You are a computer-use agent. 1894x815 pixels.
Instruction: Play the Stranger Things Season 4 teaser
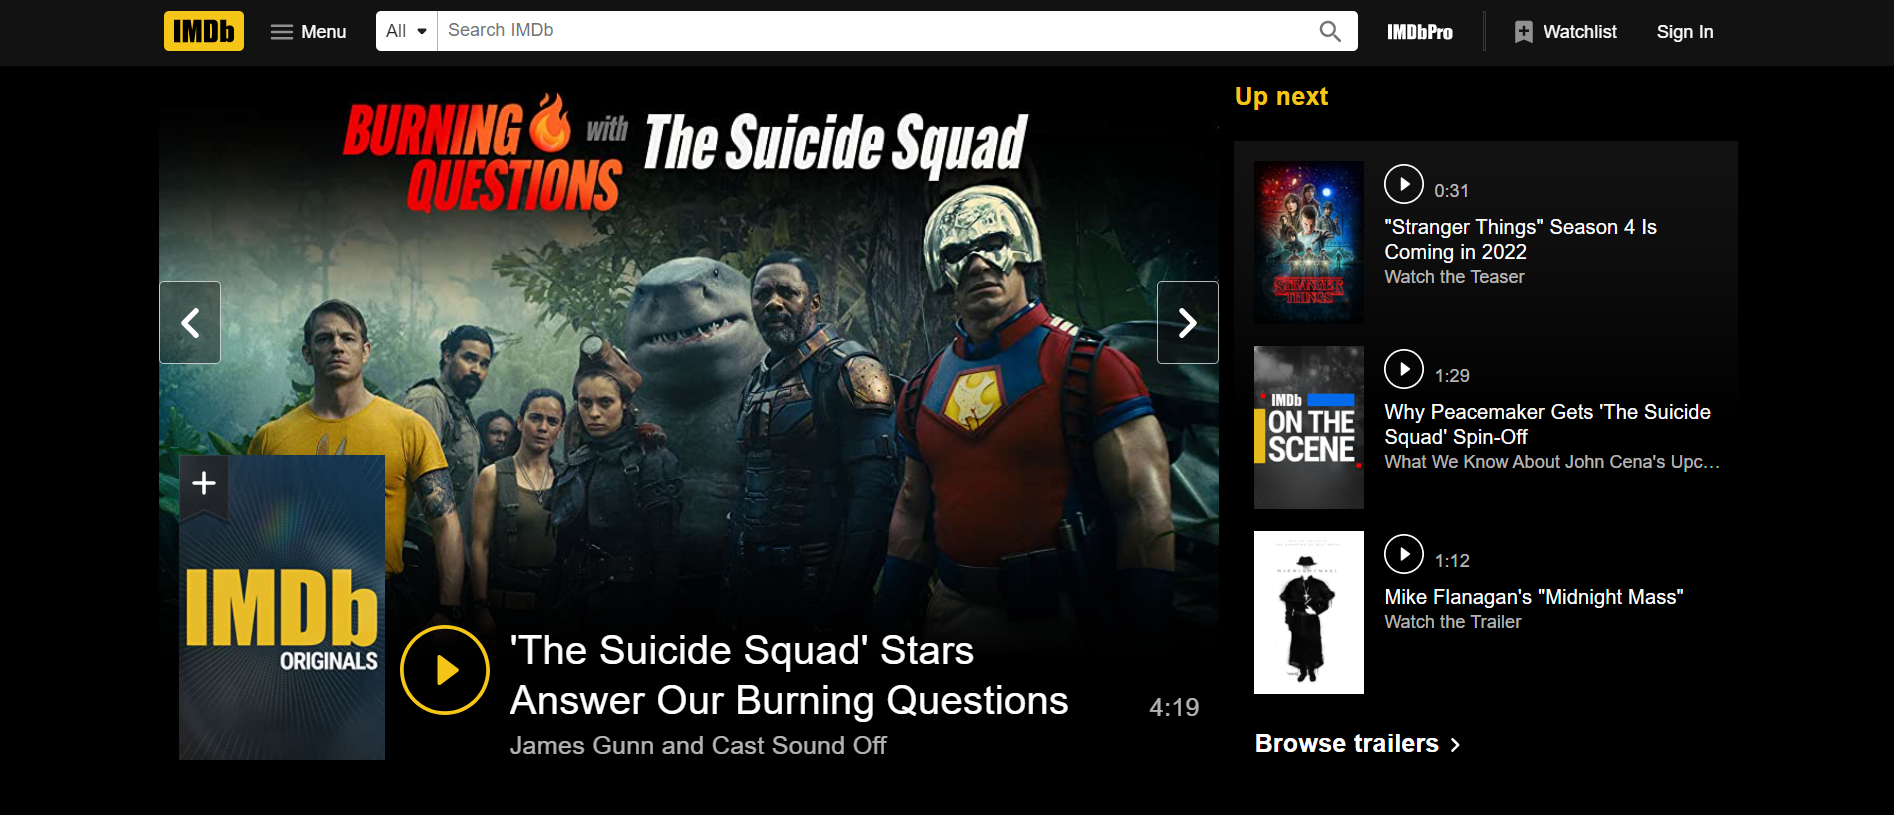[1404, 184]
